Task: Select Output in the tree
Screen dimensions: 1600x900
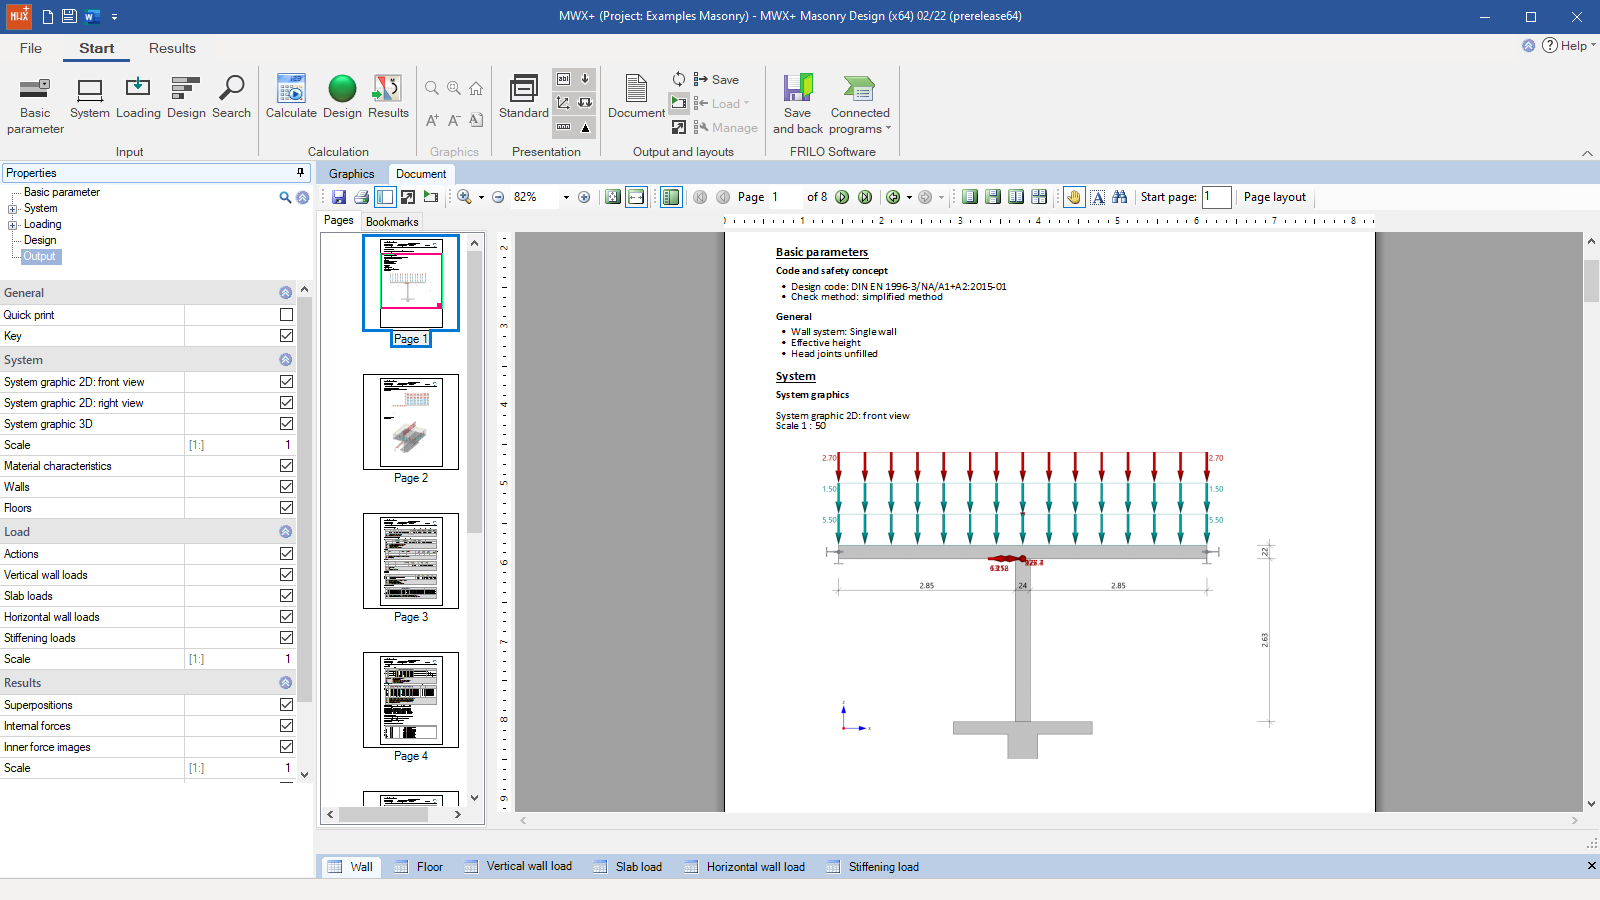Action: [40, 257]
